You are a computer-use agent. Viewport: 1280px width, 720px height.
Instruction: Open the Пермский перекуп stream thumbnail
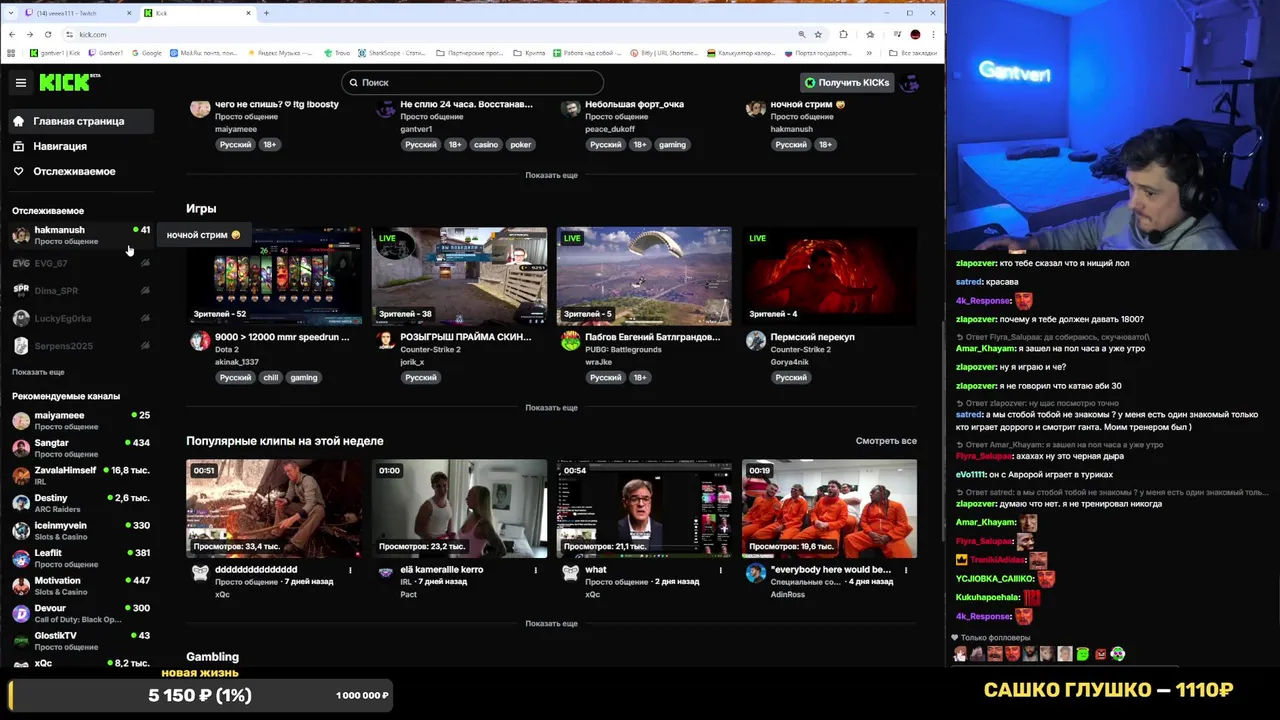(829, 277)
